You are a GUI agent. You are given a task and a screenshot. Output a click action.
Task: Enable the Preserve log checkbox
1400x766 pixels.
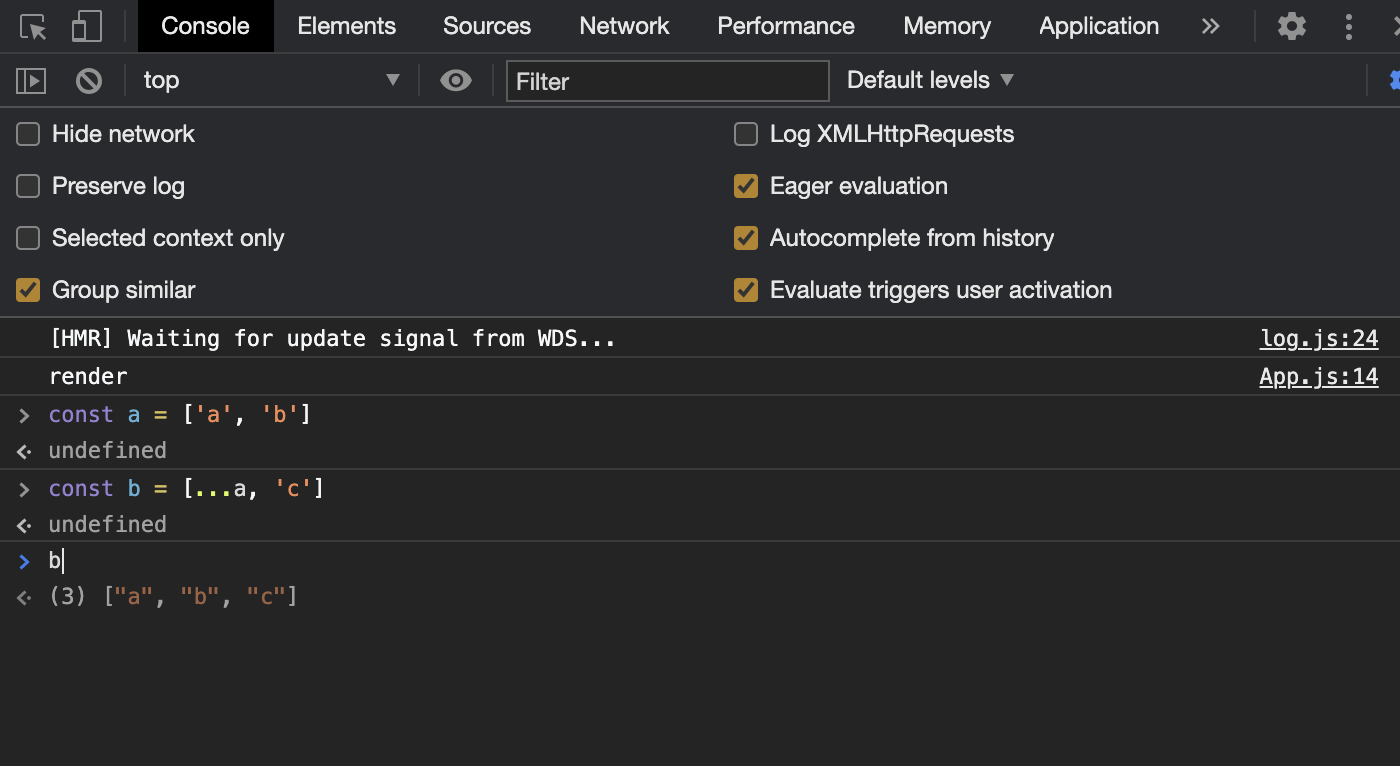tap(28, 186)
